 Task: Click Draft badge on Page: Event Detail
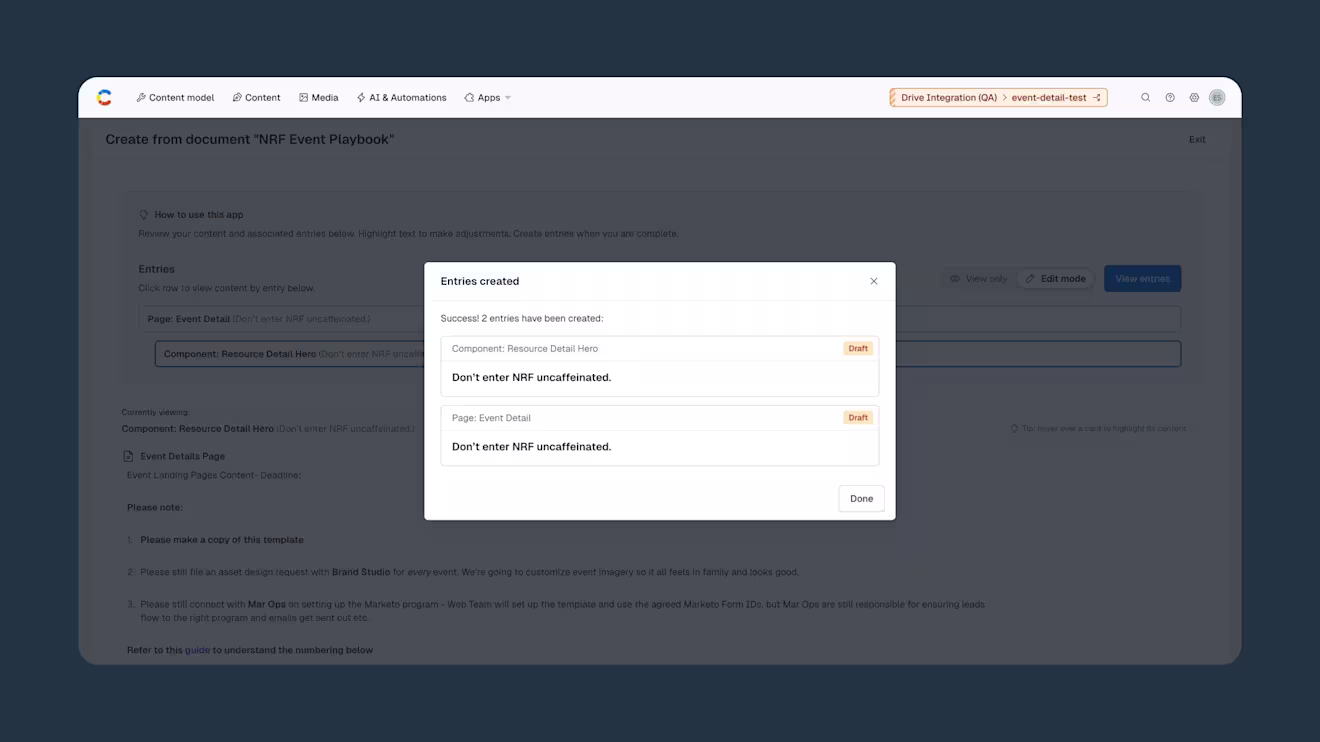(x=858, y=417)
